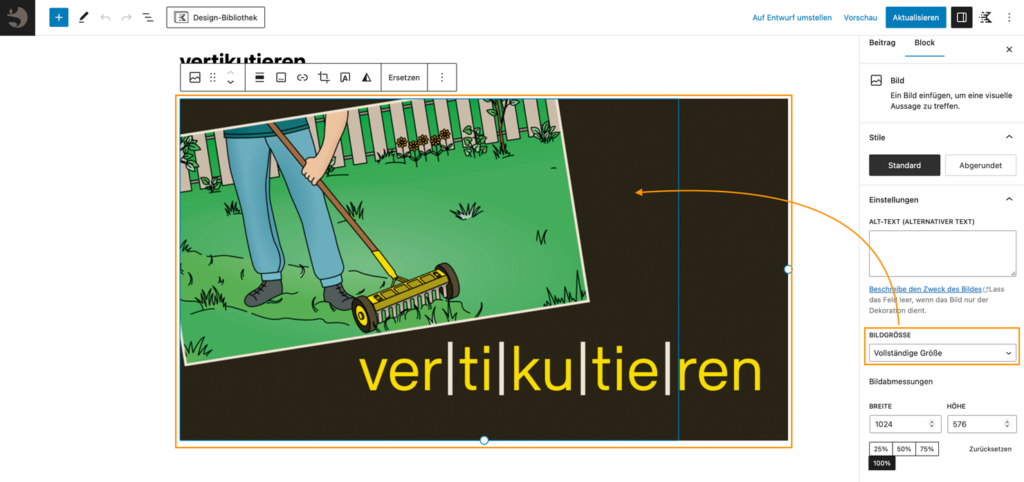Select the crop tool

324,77
